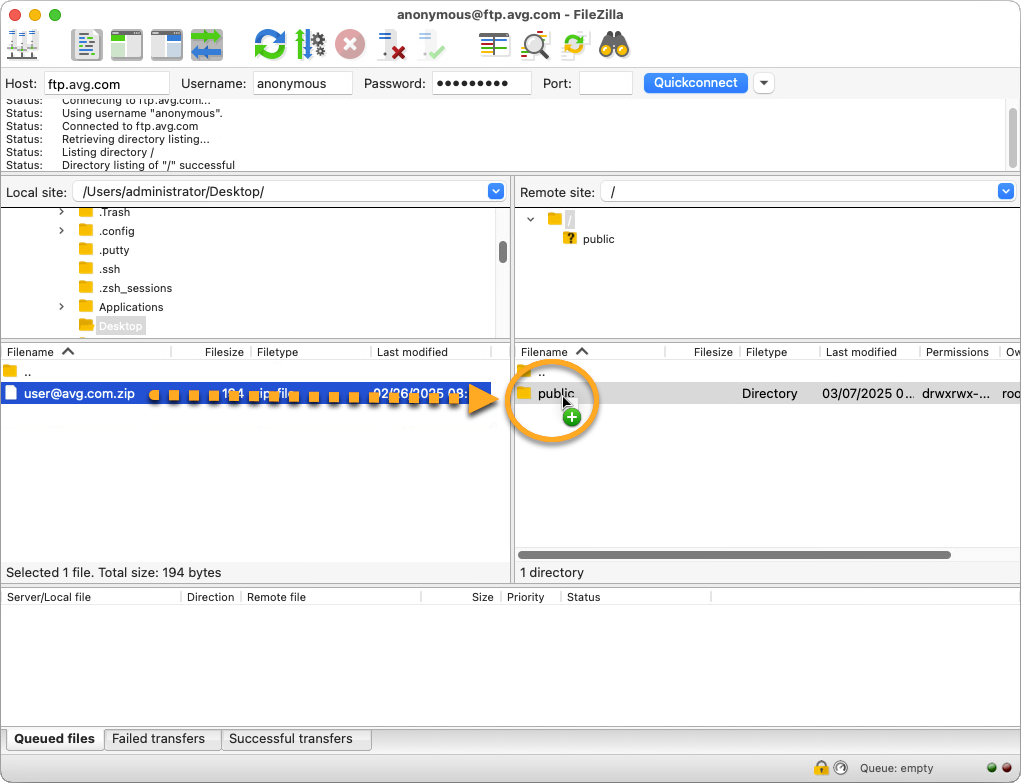This screenshot has width=1021, height=783.
Task: Toggle message log display icon
Action: [87, 45]
